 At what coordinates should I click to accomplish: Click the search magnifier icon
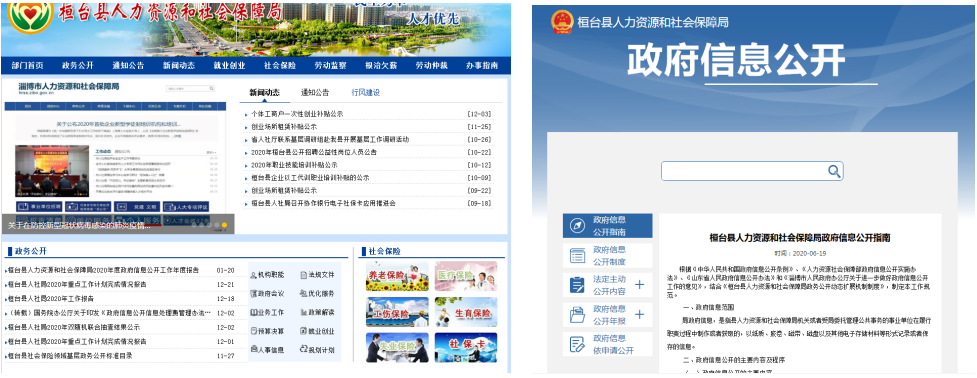pyautogui.click(x=834, y=171)
